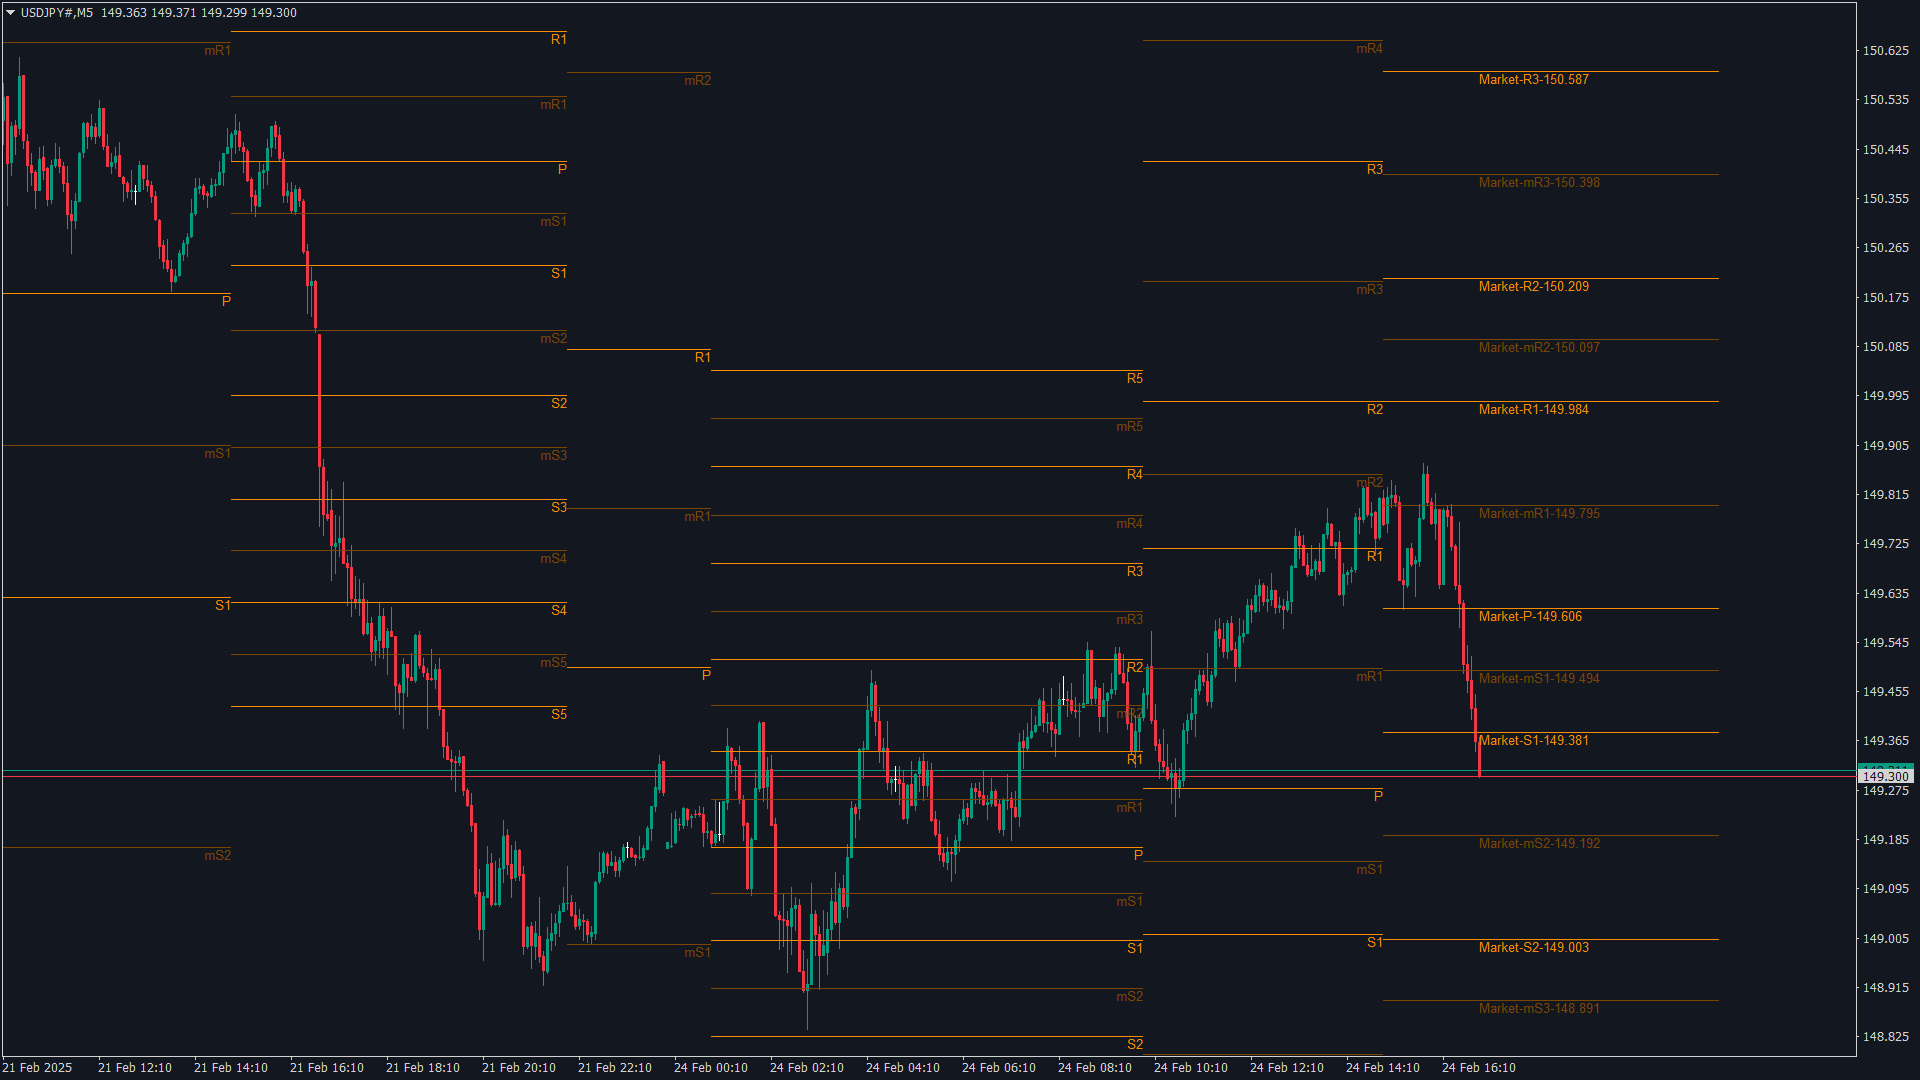
Task: Click the current price tag 149.300
Action: (x=1886, y=777)
